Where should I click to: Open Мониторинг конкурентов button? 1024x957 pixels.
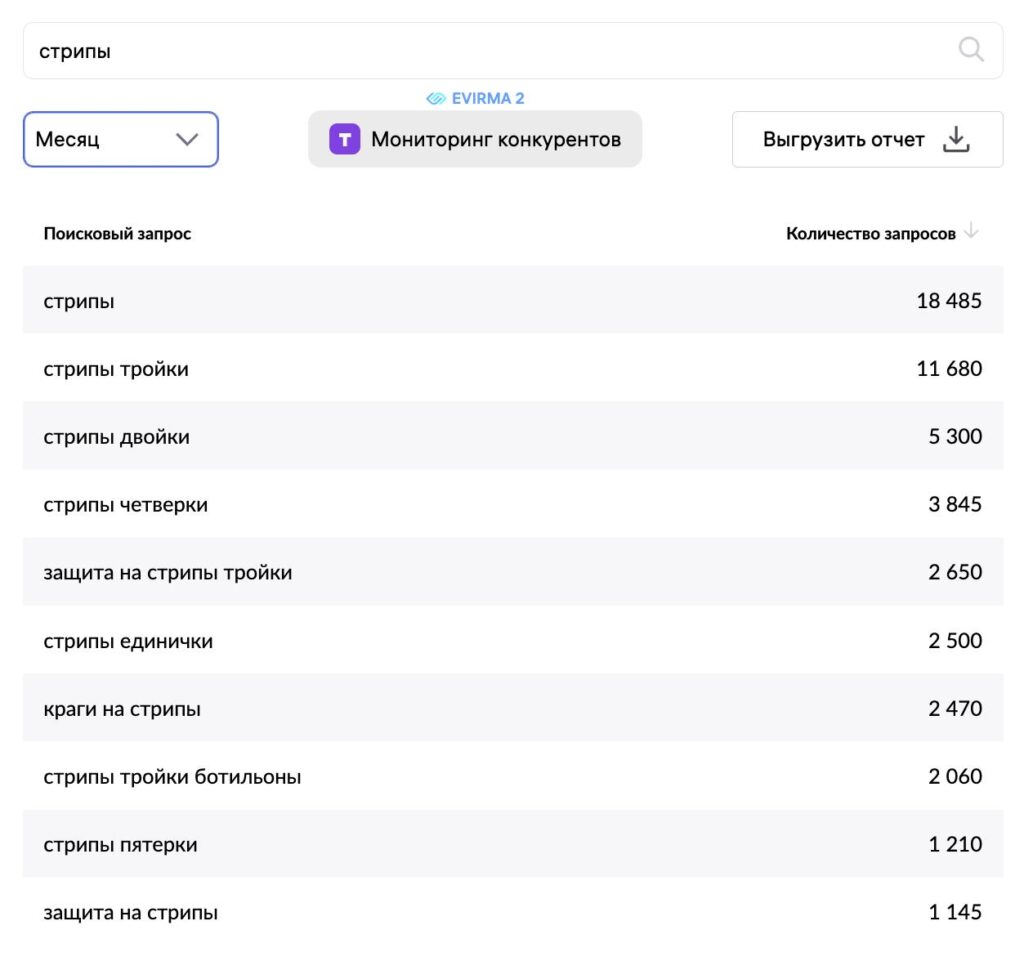pyautogui.click(x=475, y=139)
